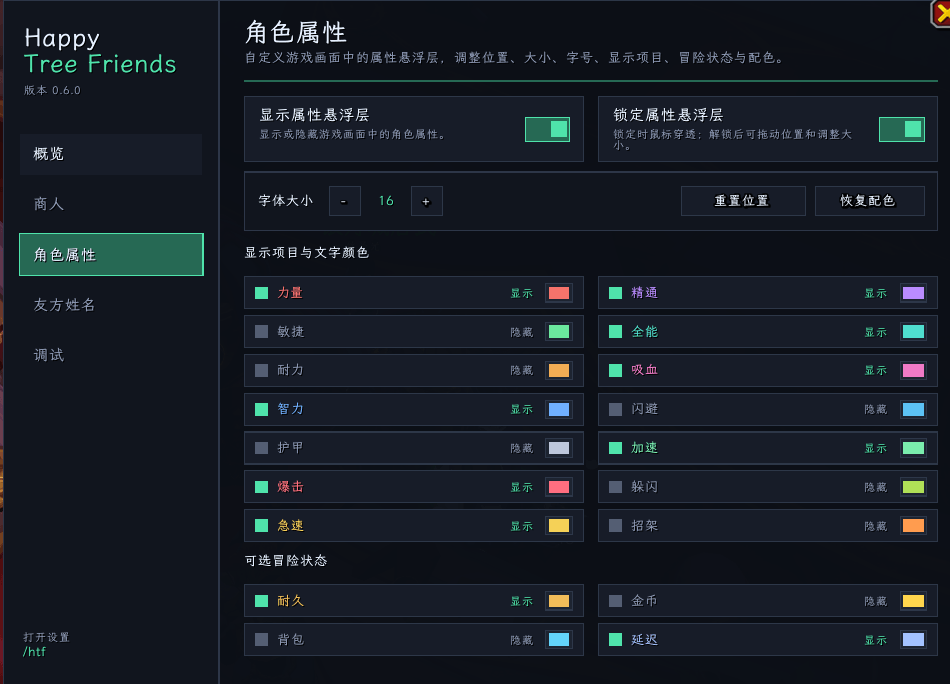Open the 敏捷 green color swatch
The height and width of the screenshot is (684, 950).
[559, 331]
